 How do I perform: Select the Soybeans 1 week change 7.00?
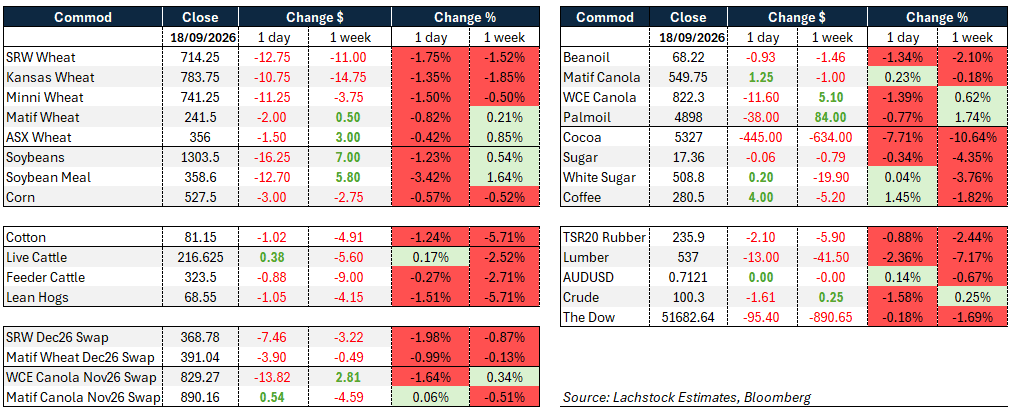[x=352, y=158]
